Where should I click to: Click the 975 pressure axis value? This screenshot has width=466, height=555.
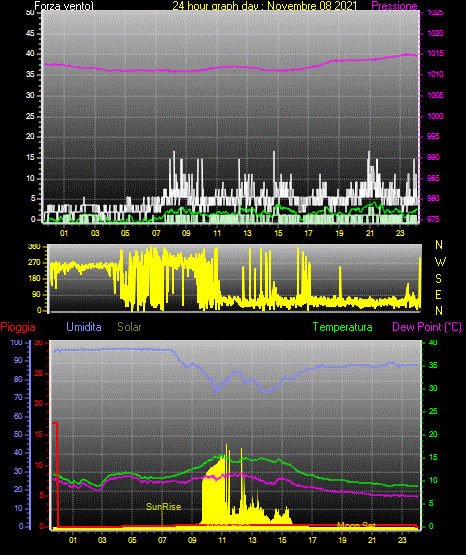tap(433, 219)
